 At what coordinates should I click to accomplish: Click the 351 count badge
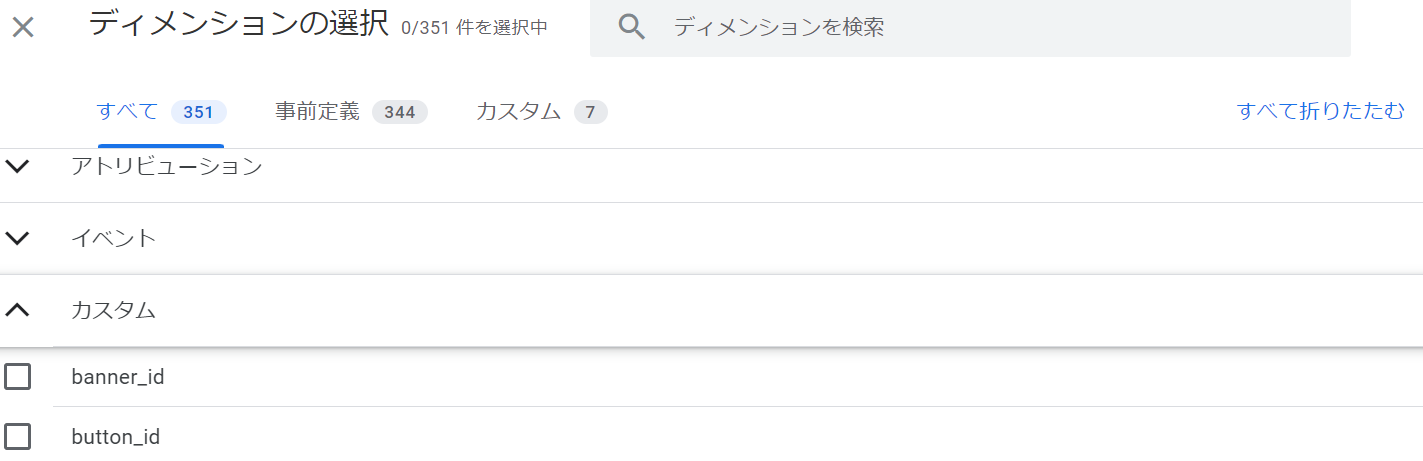click(198, 112)
